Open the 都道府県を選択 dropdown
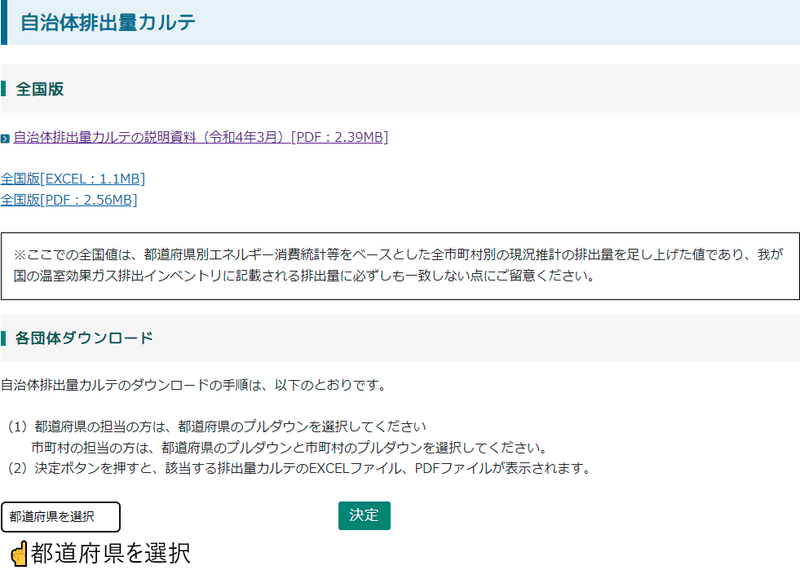This screenshot has height=570, width=800. [x=61, y=517]
